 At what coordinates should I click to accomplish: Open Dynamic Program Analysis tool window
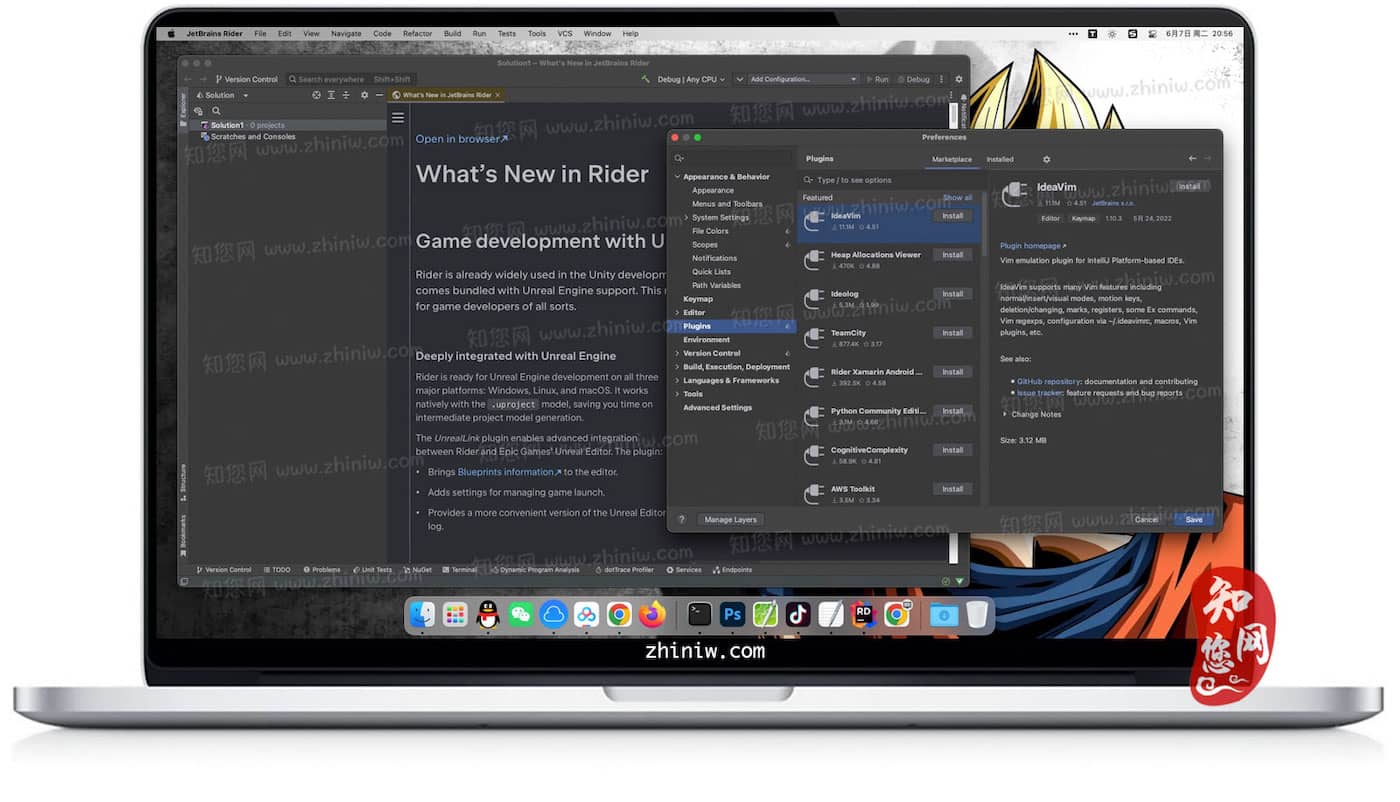[535, 570]
